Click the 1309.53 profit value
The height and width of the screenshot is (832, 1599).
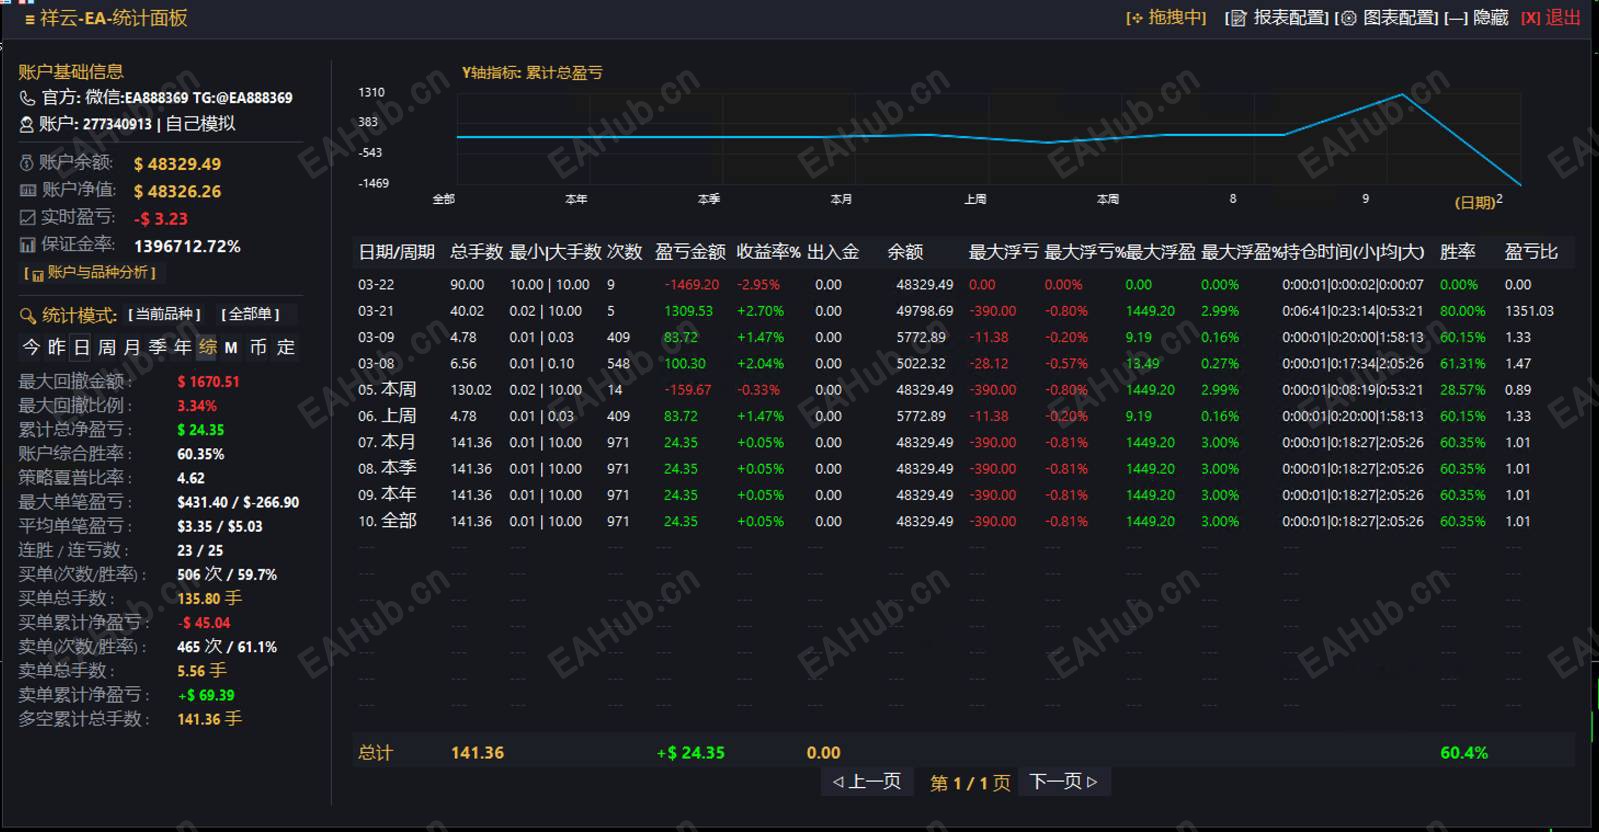click(x=688, y=311)
